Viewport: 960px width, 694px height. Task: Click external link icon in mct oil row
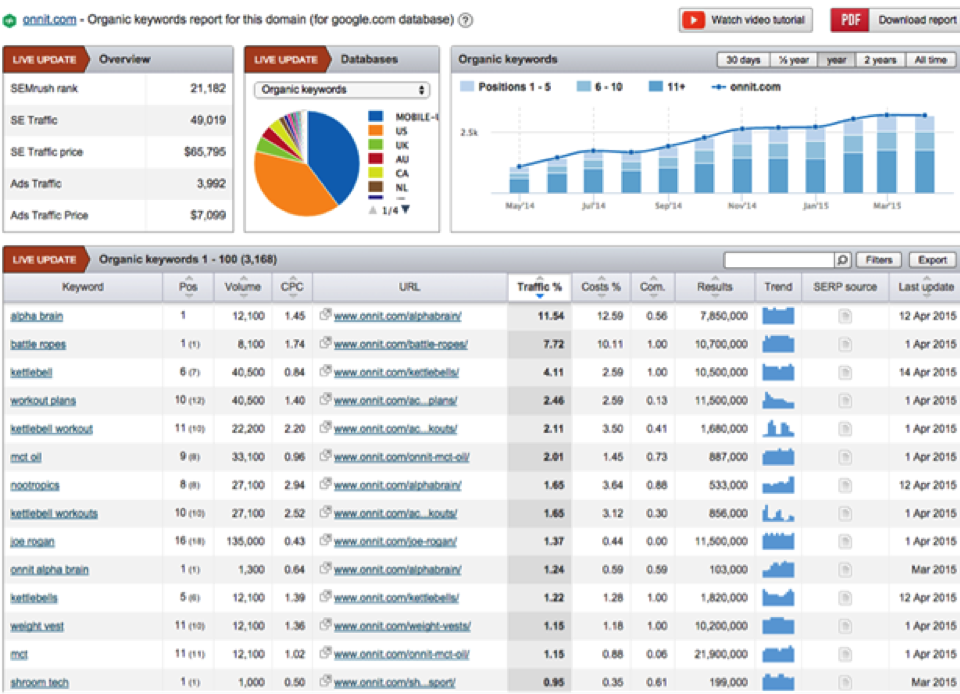coord(326,455)
